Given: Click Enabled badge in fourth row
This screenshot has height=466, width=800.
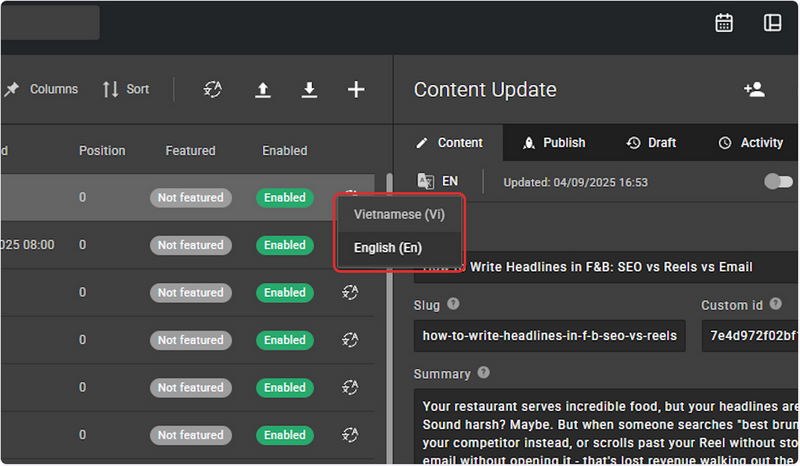Looking at the screenshot, I should [x=285, y=340].
